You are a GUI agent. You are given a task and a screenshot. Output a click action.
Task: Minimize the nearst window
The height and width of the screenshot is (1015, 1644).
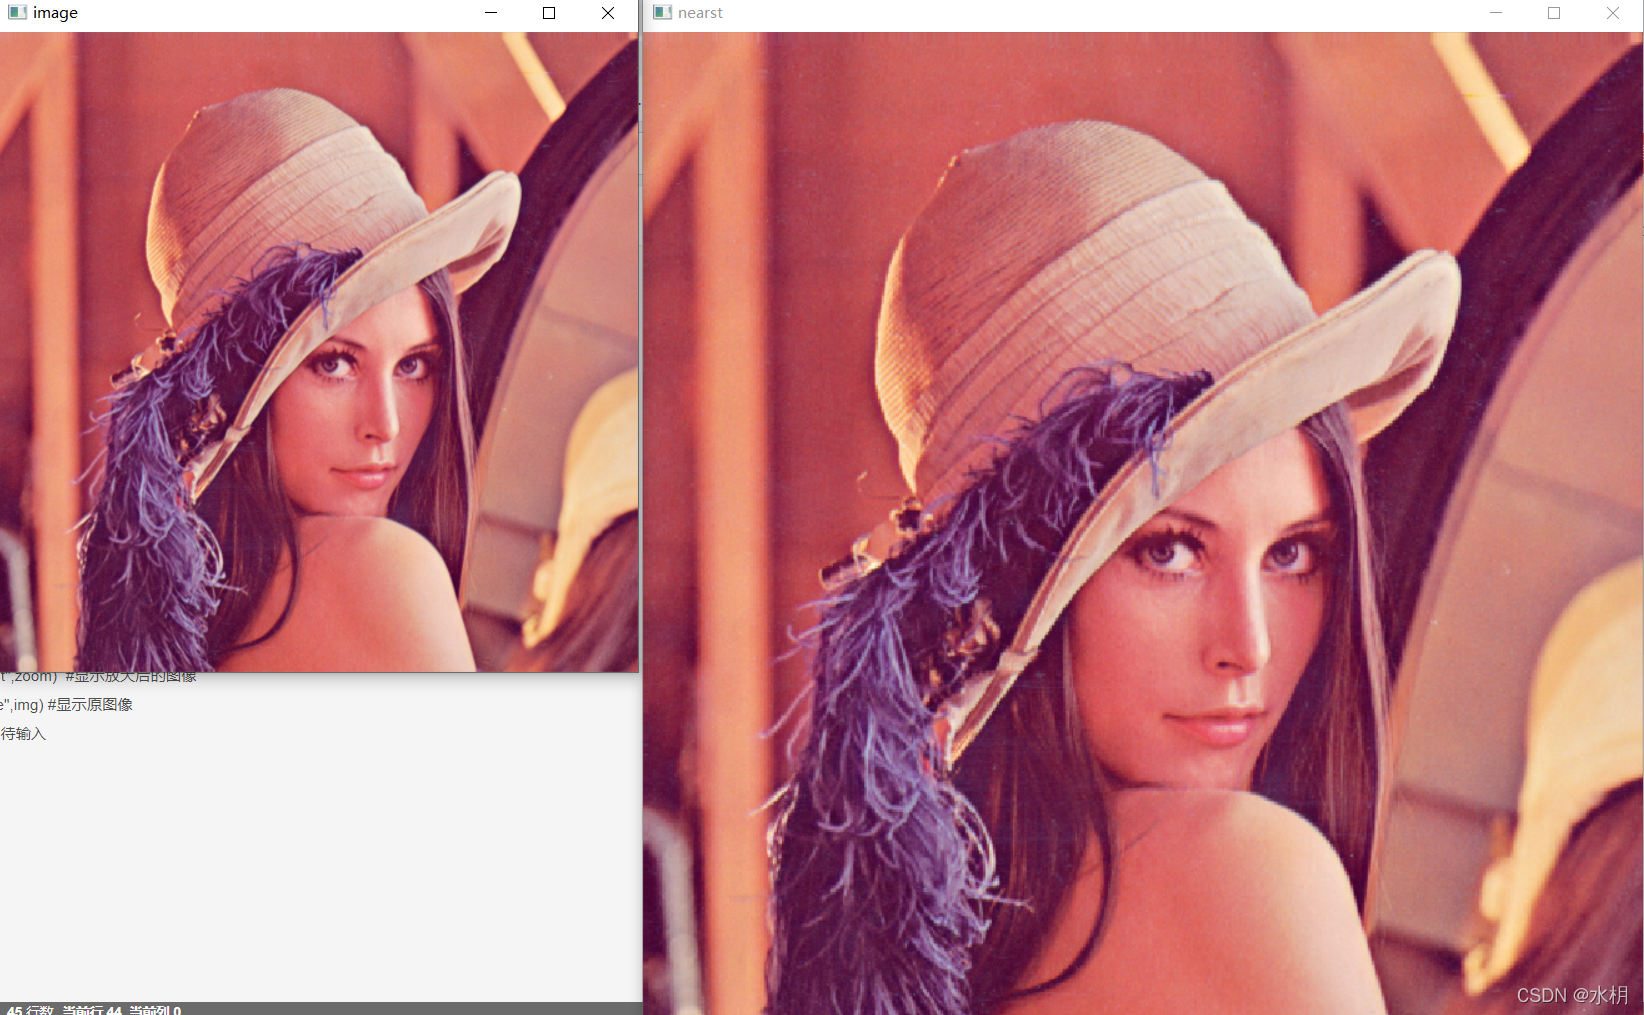(x=1496, y=13)
